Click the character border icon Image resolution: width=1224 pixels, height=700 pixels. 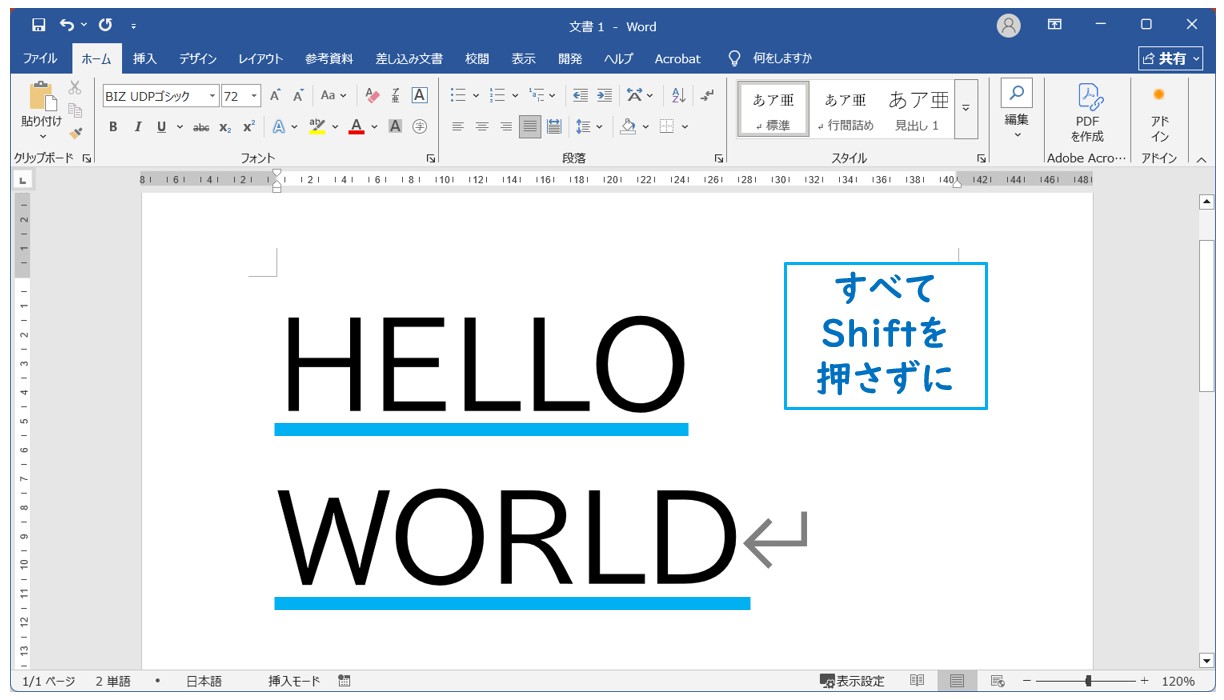(x=420, y=96)
